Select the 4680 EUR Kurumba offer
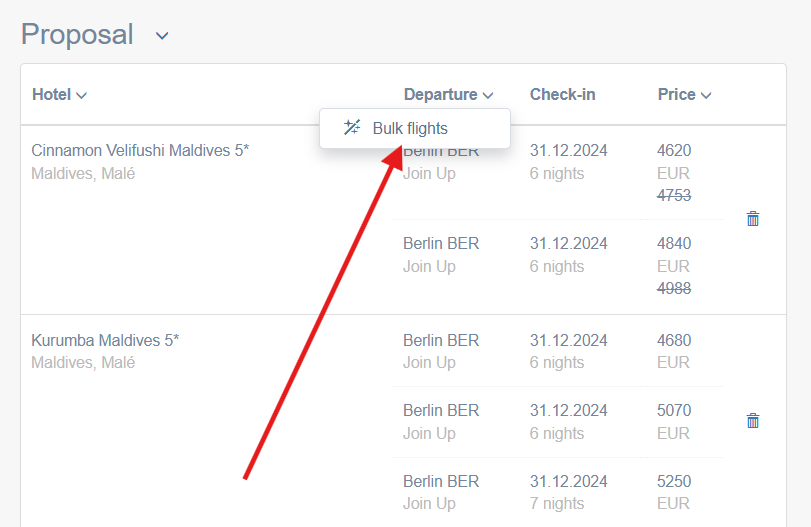This screenshot has height=527, width=811. click(673, 340)
